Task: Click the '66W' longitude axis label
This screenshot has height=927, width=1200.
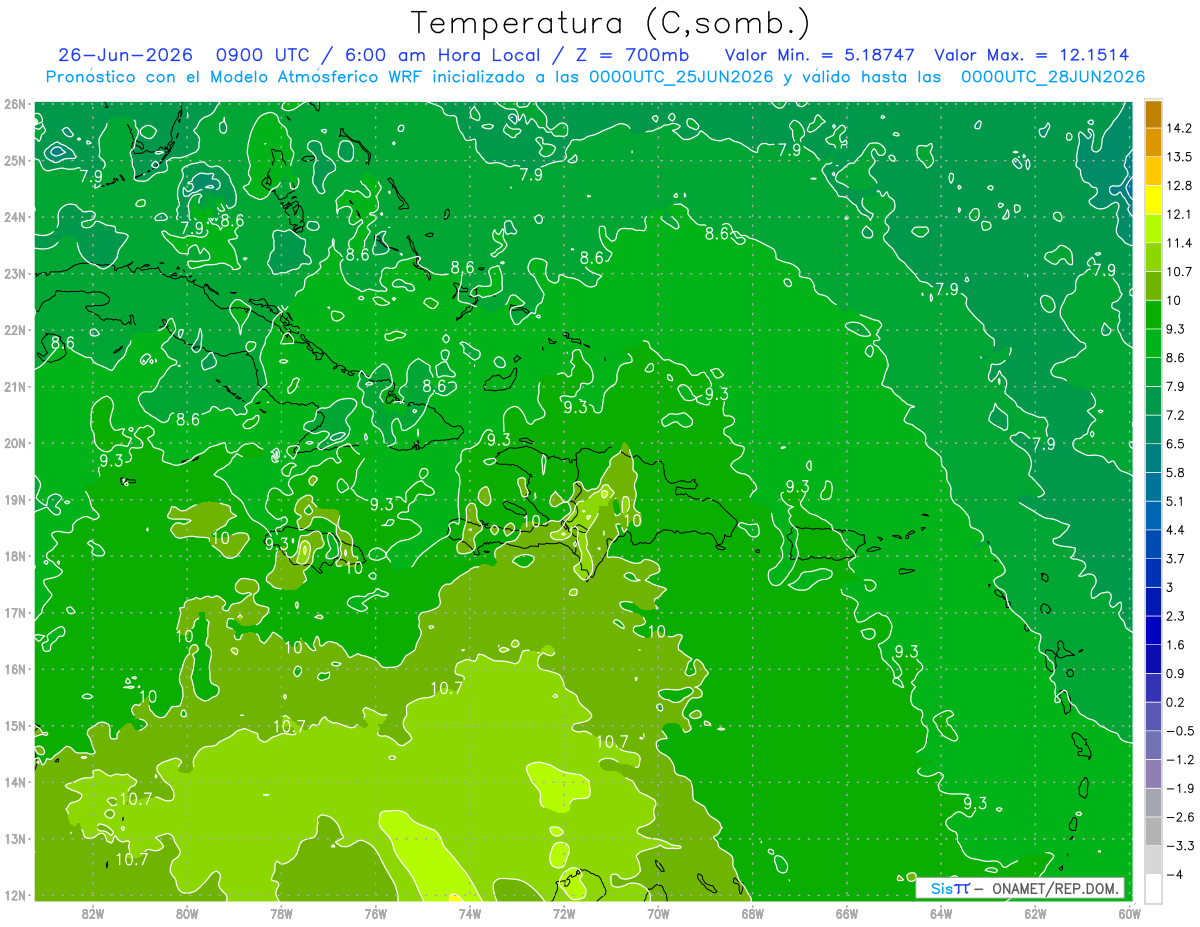Action: point(847,913)
